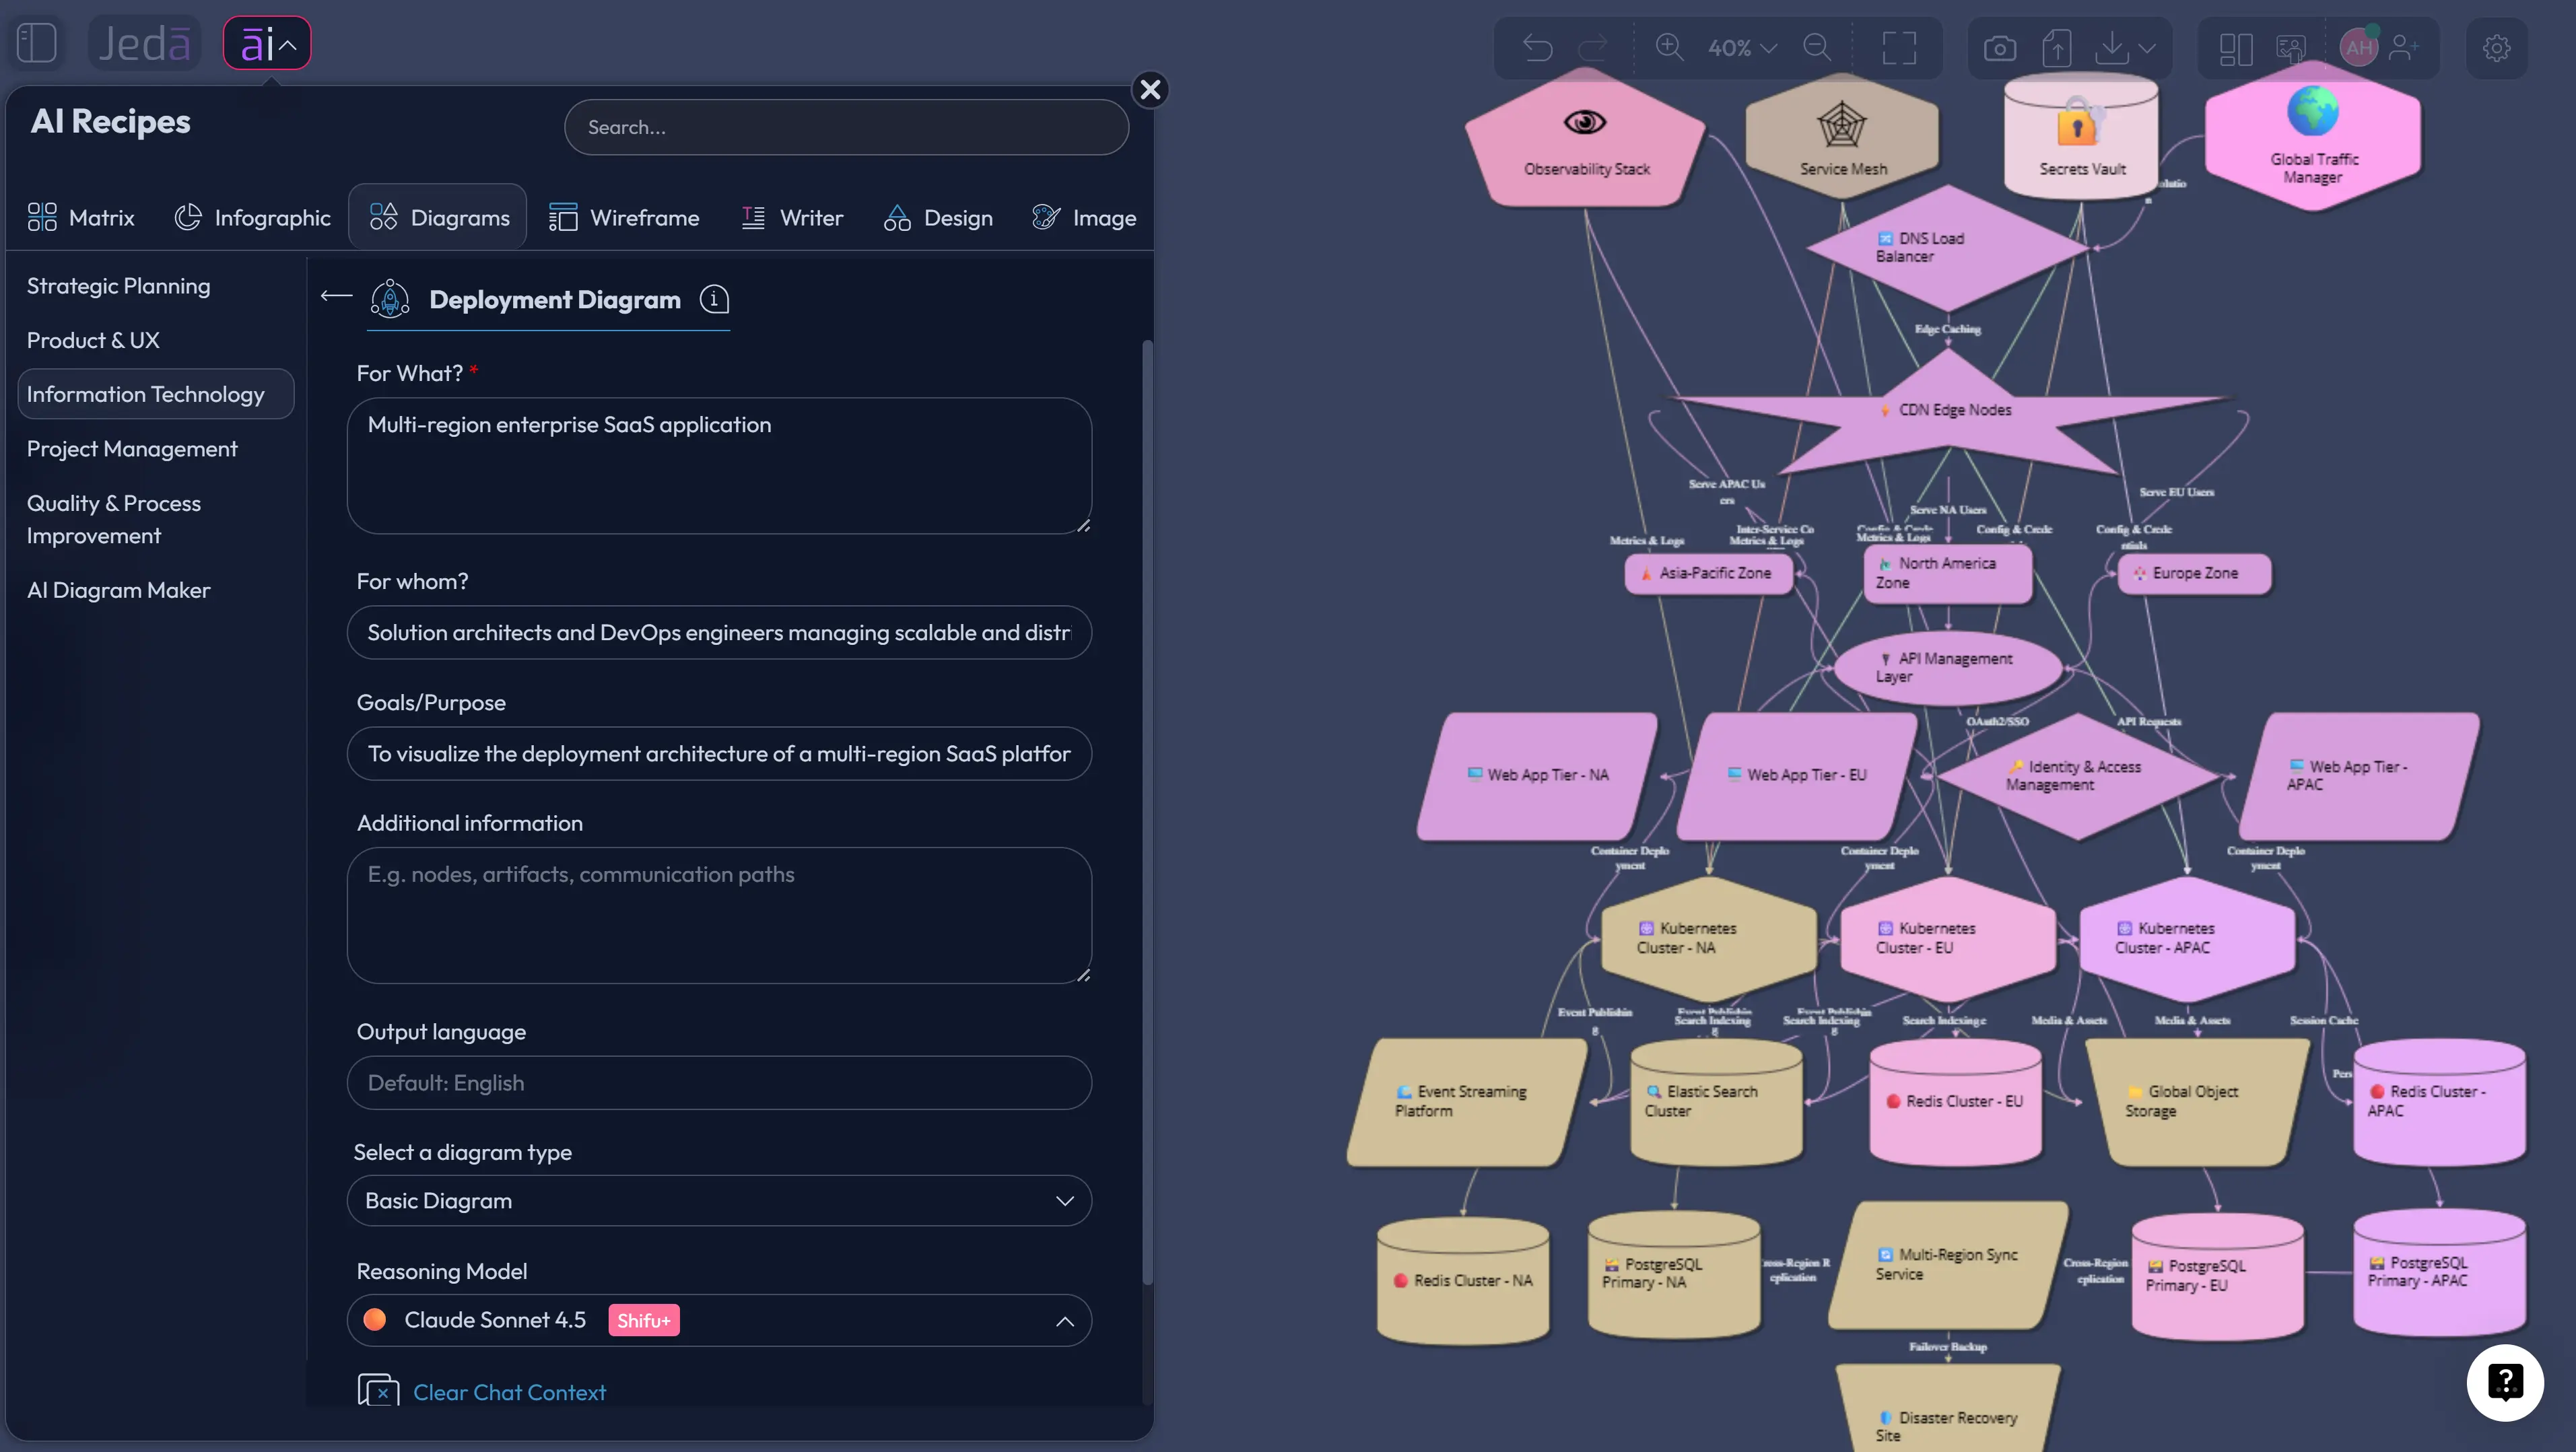Toggle the left sidebar panel icon
This screenshot has width=2576, height=1452.
(x=37, y=43)
